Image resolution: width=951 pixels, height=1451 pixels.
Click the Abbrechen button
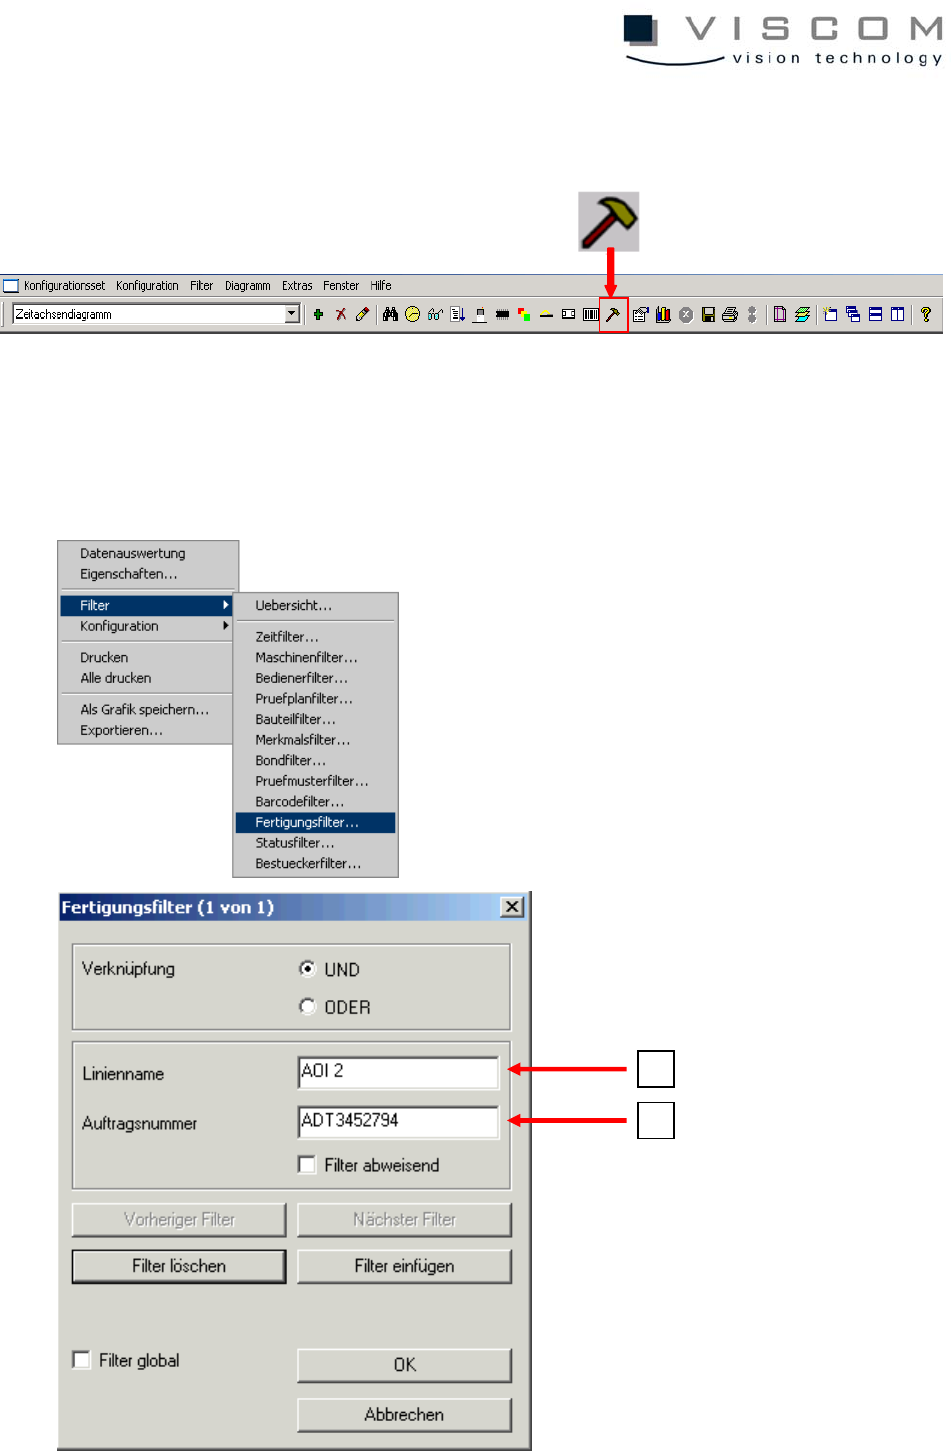click(404, 1414)
